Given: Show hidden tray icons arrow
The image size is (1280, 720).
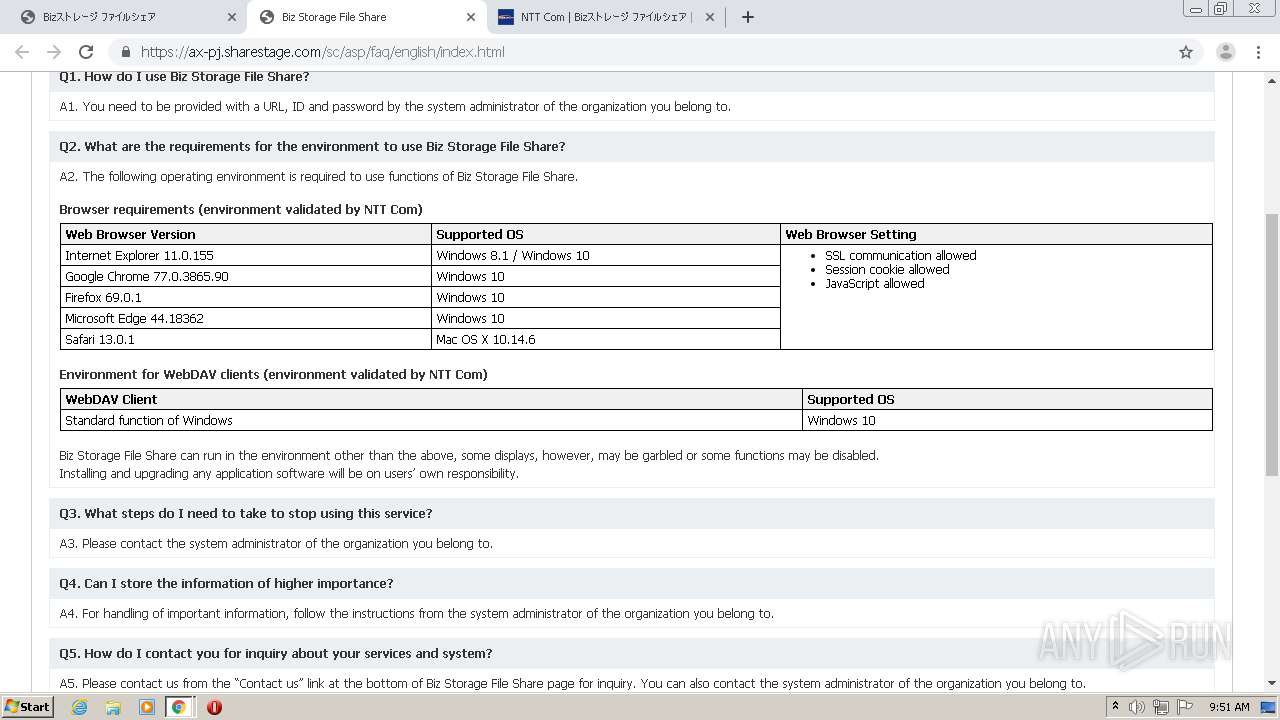Looking at the screenshot, I should point(1115,707).
